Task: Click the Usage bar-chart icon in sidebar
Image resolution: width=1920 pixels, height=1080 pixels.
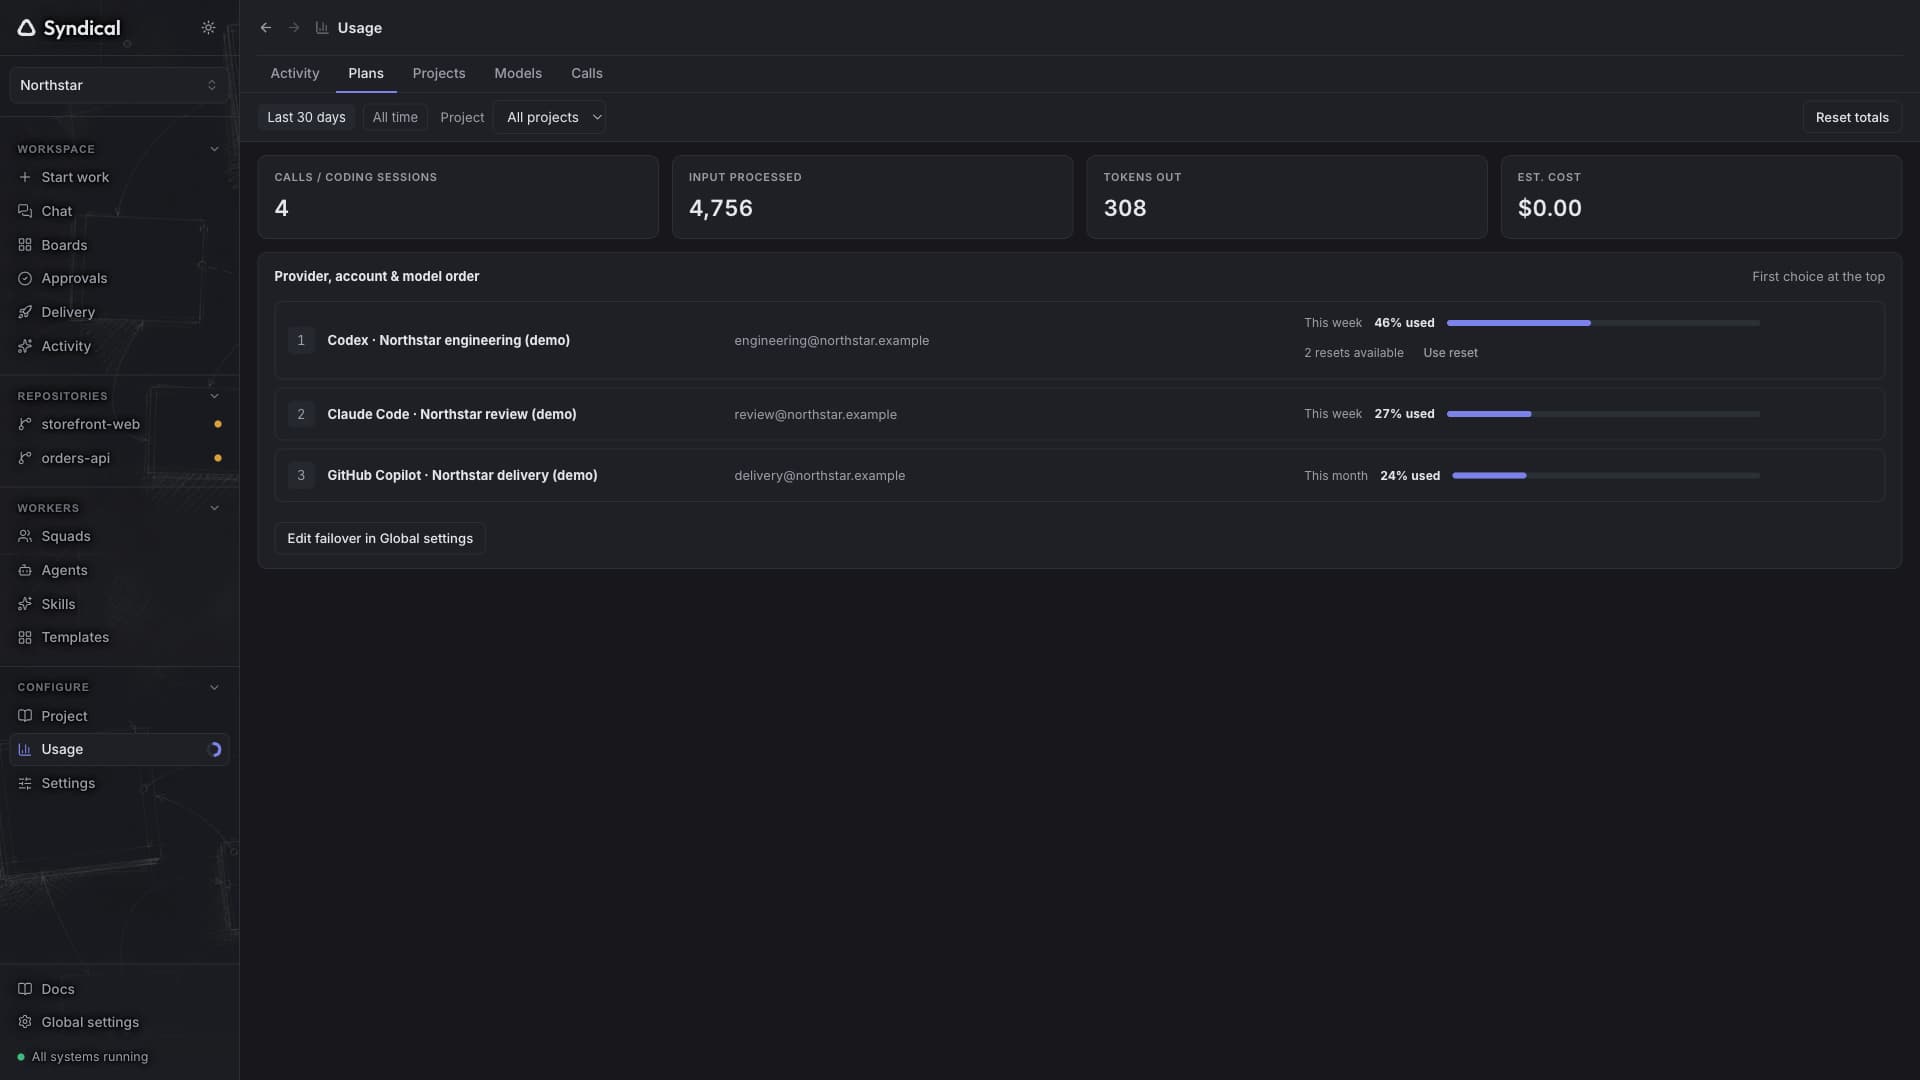Action: 25,749
